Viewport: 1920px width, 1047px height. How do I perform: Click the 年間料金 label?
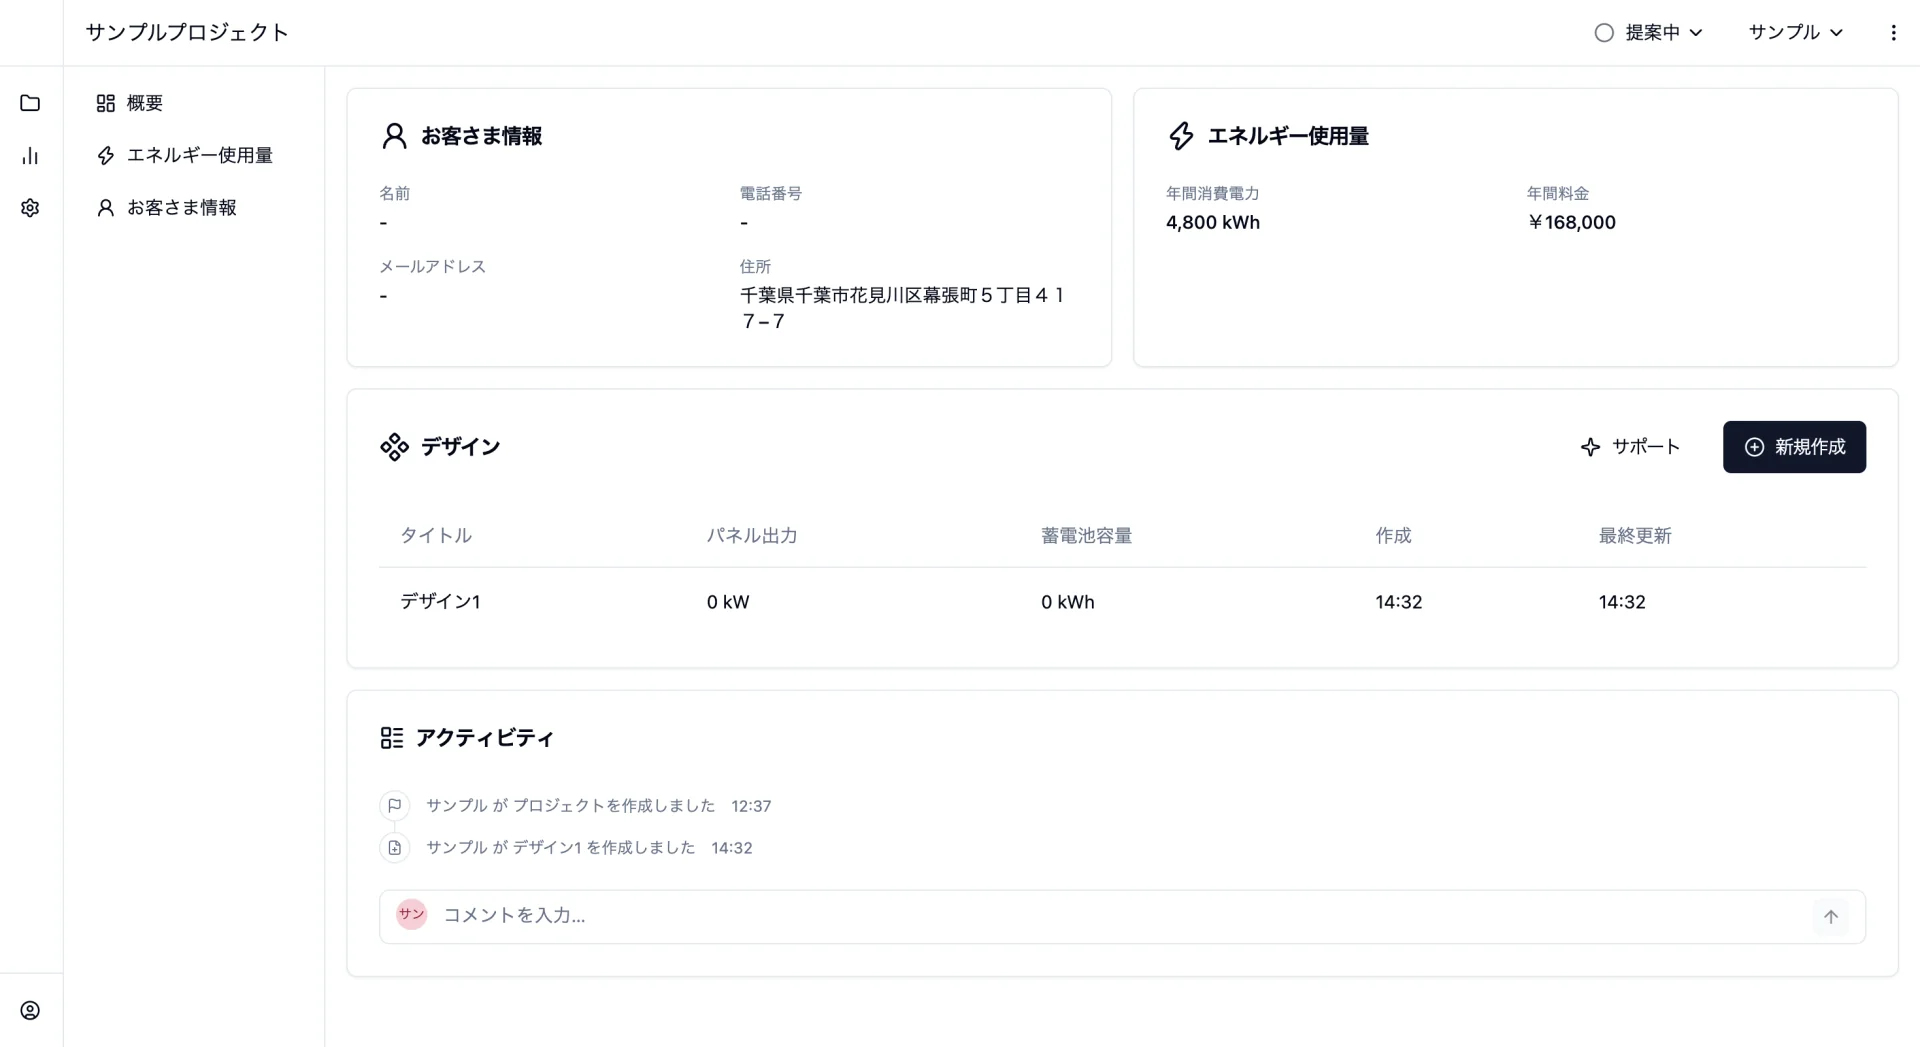tap(1558, 193)
